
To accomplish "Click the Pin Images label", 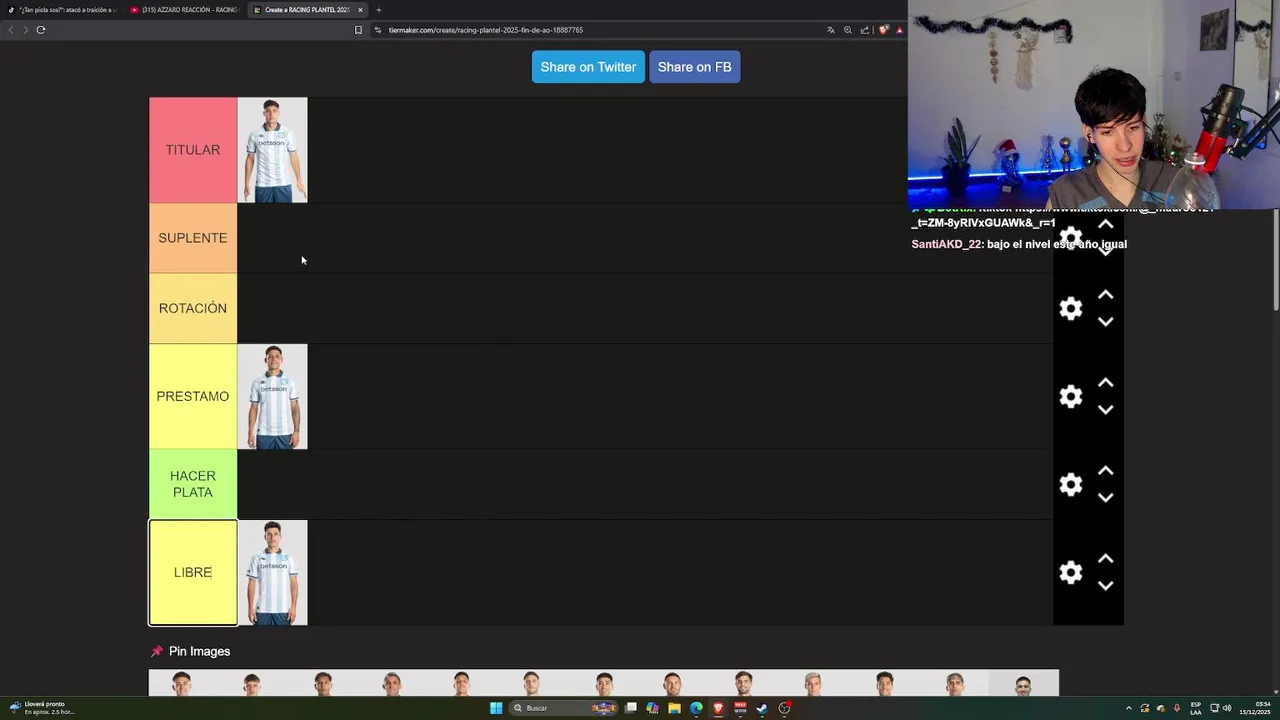I will point(199,651).
